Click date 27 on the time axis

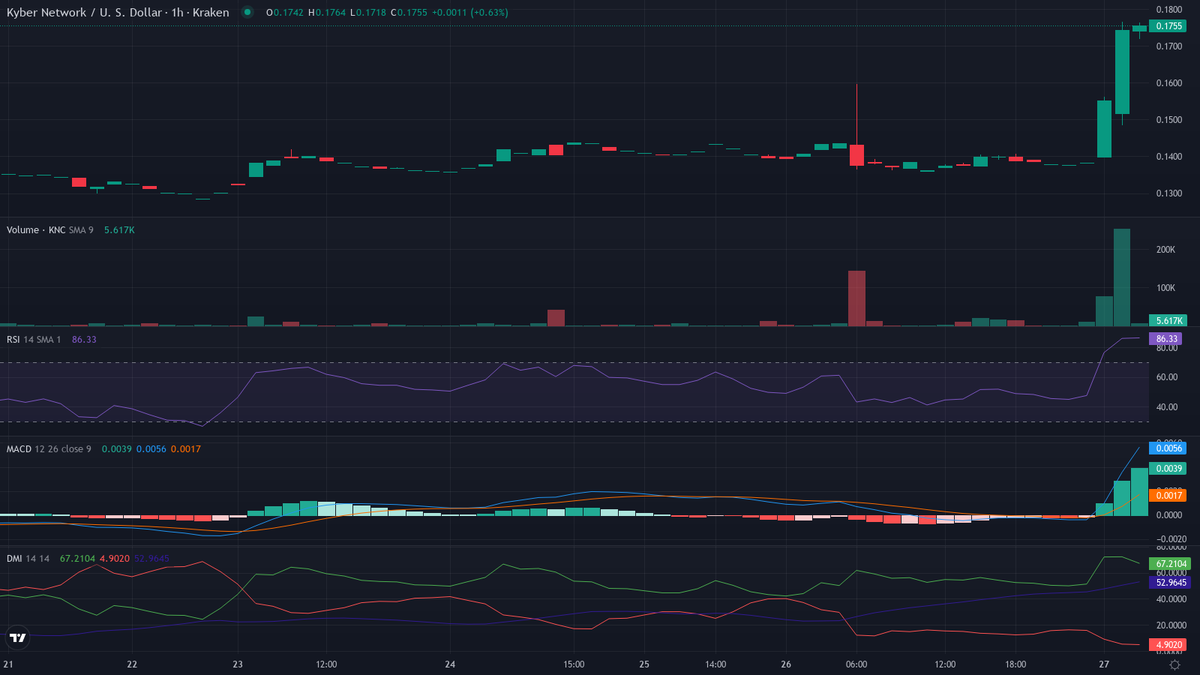click(x=1103, y=664)
